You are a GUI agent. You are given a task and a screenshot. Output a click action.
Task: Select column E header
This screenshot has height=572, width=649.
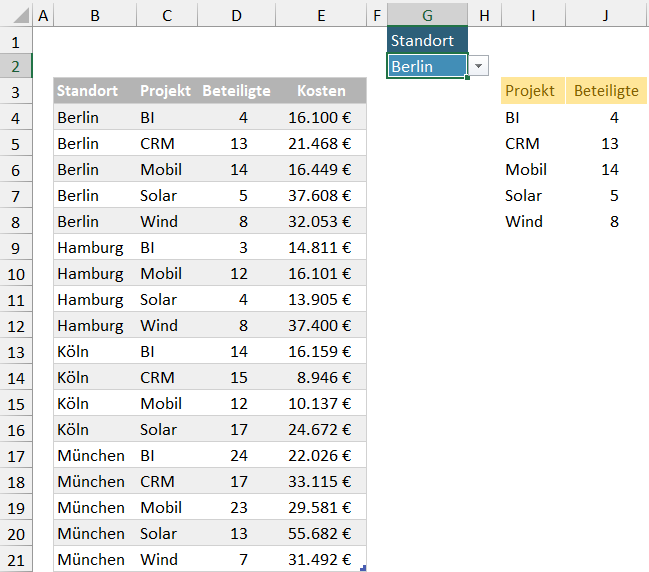click(x=321, y=15)
